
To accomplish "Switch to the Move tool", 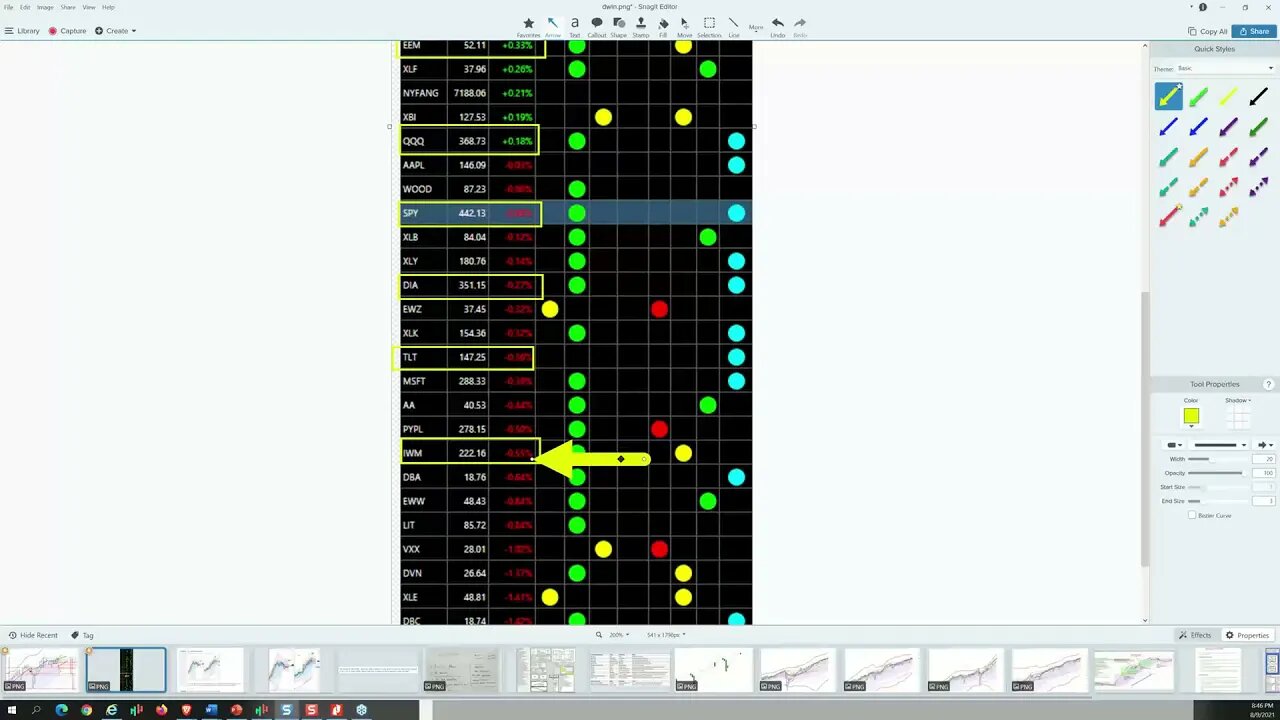I will point(685,26).
